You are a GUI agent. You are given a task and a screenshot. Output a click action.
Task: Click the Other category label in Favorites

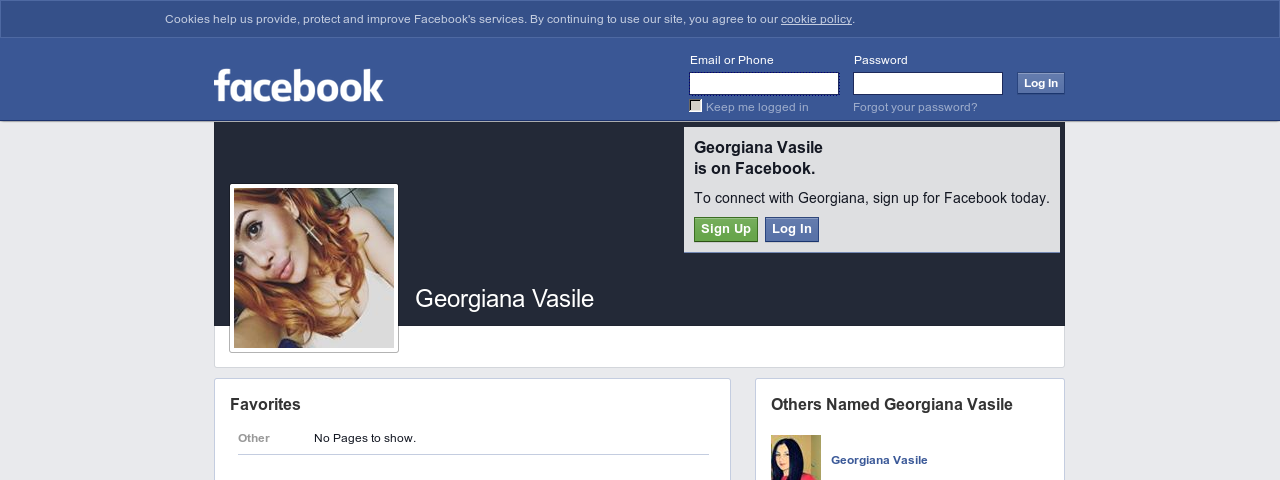click(254, 438)
